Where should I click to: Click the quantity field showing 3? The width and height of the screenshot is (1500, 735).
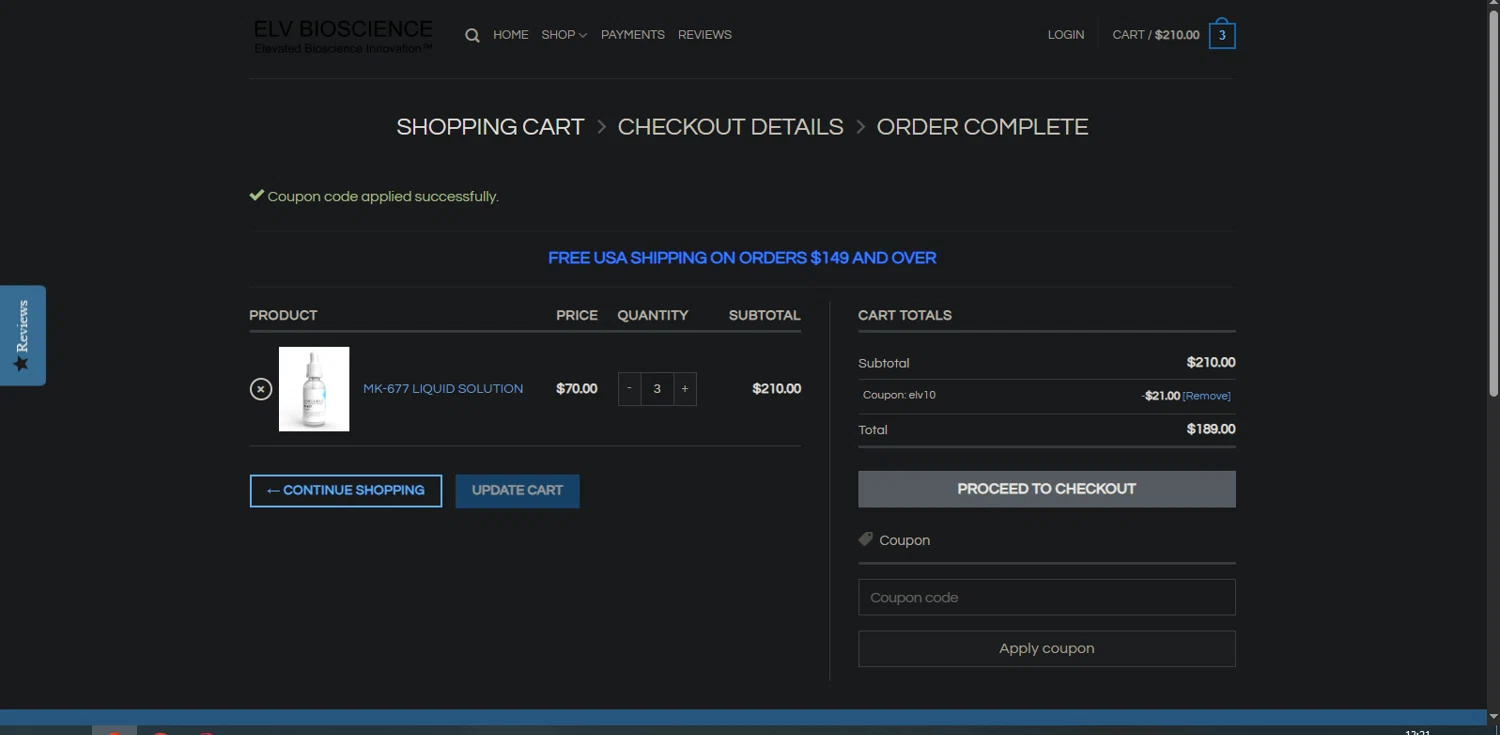click(657, 389)
